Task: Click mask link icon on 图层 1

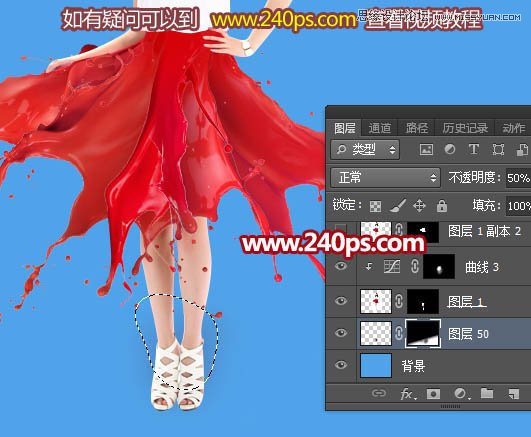Action: 399,301
